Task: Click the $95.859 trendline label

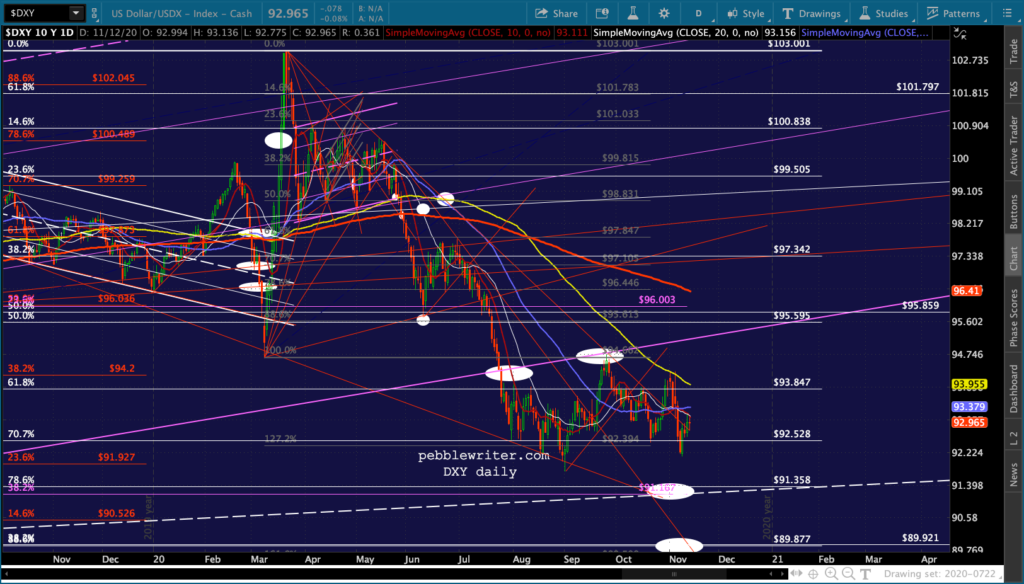Action: point(921,305)
